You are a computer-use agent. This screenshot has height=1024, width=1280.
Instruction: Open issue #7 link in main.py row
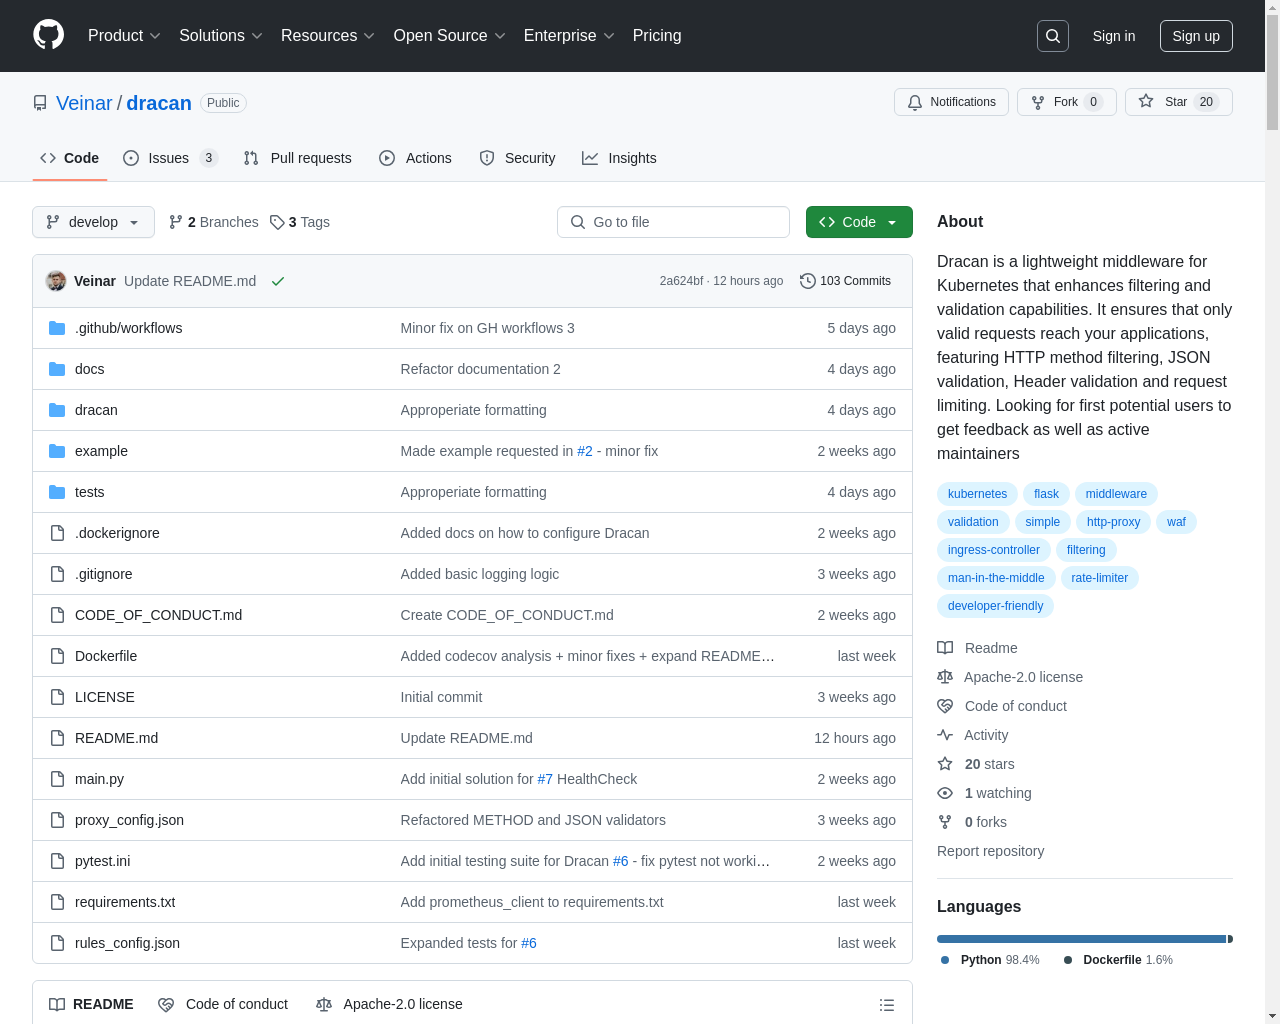[x=545, y=779]
